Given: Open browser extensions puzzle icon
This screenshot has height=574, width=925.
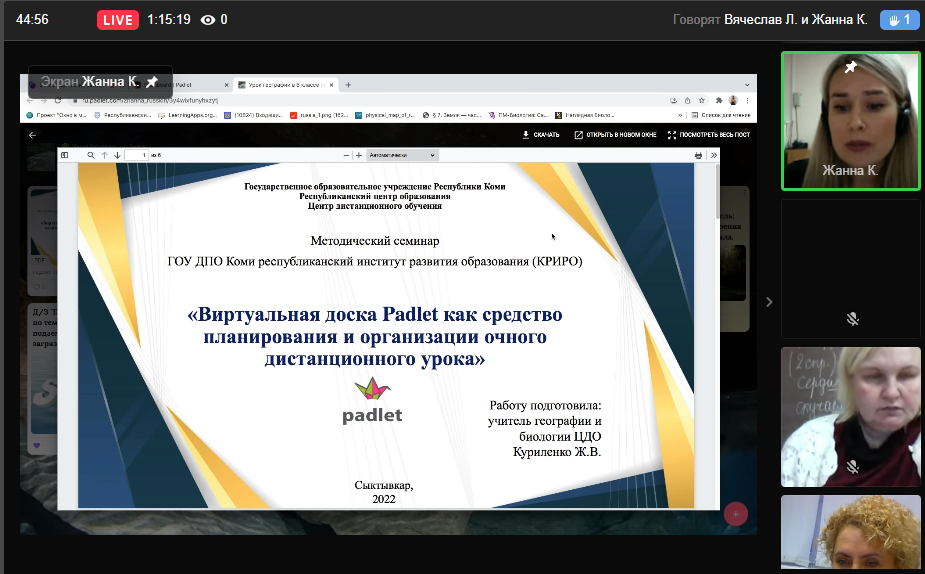Looking at the screenshot, I should coord(719,100).
